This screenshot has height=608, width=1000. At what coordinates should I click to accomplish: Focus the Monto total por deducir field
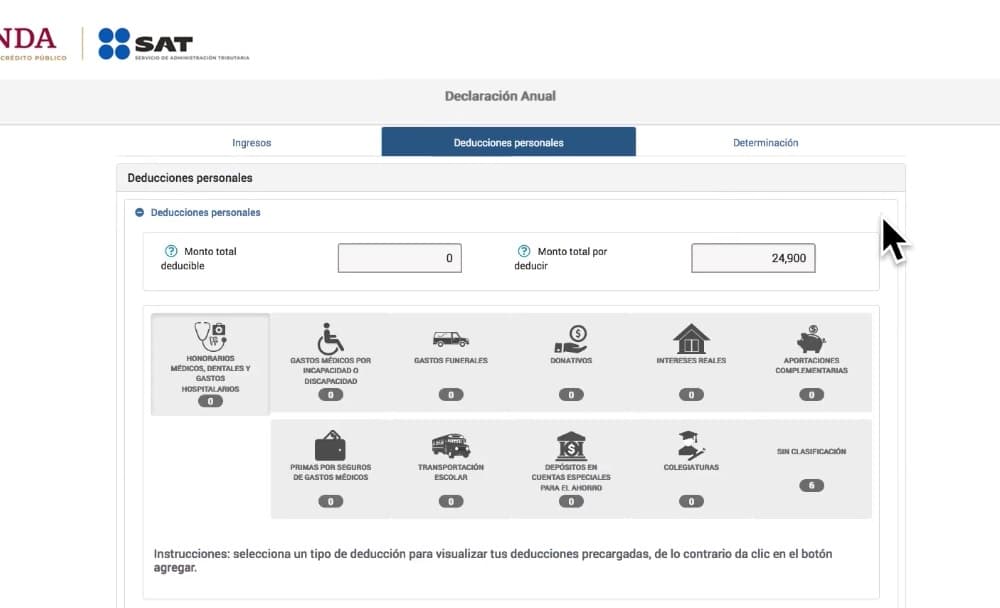[752, 258]
